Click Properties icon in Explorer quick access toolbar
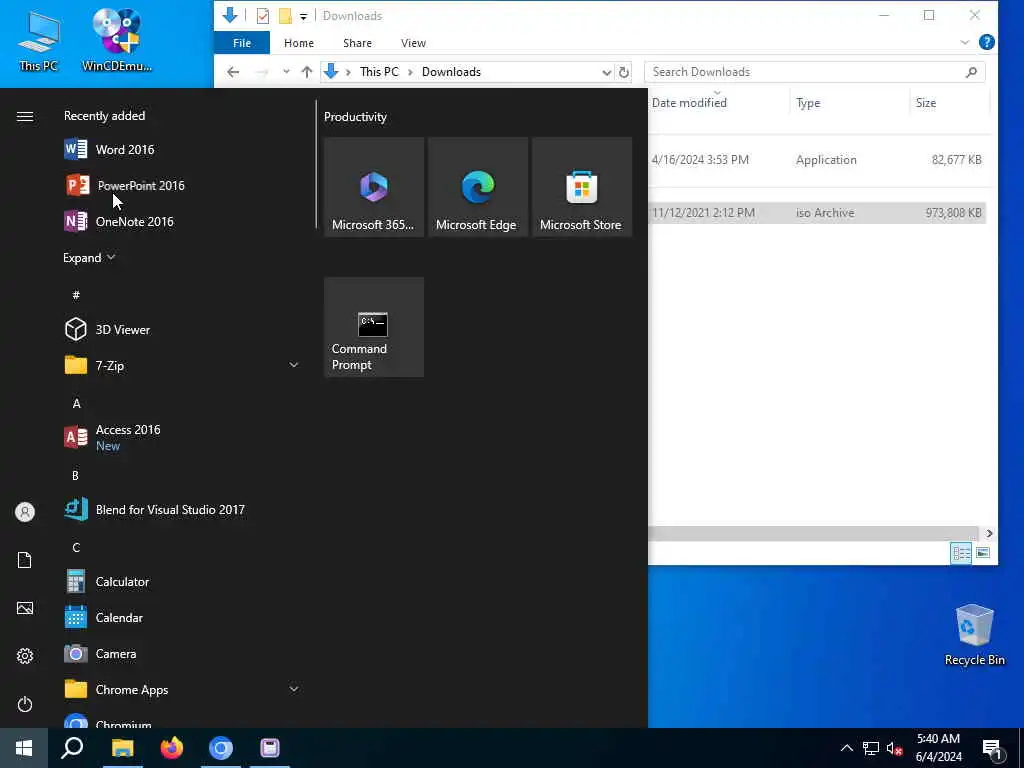 tap(263, 16)
